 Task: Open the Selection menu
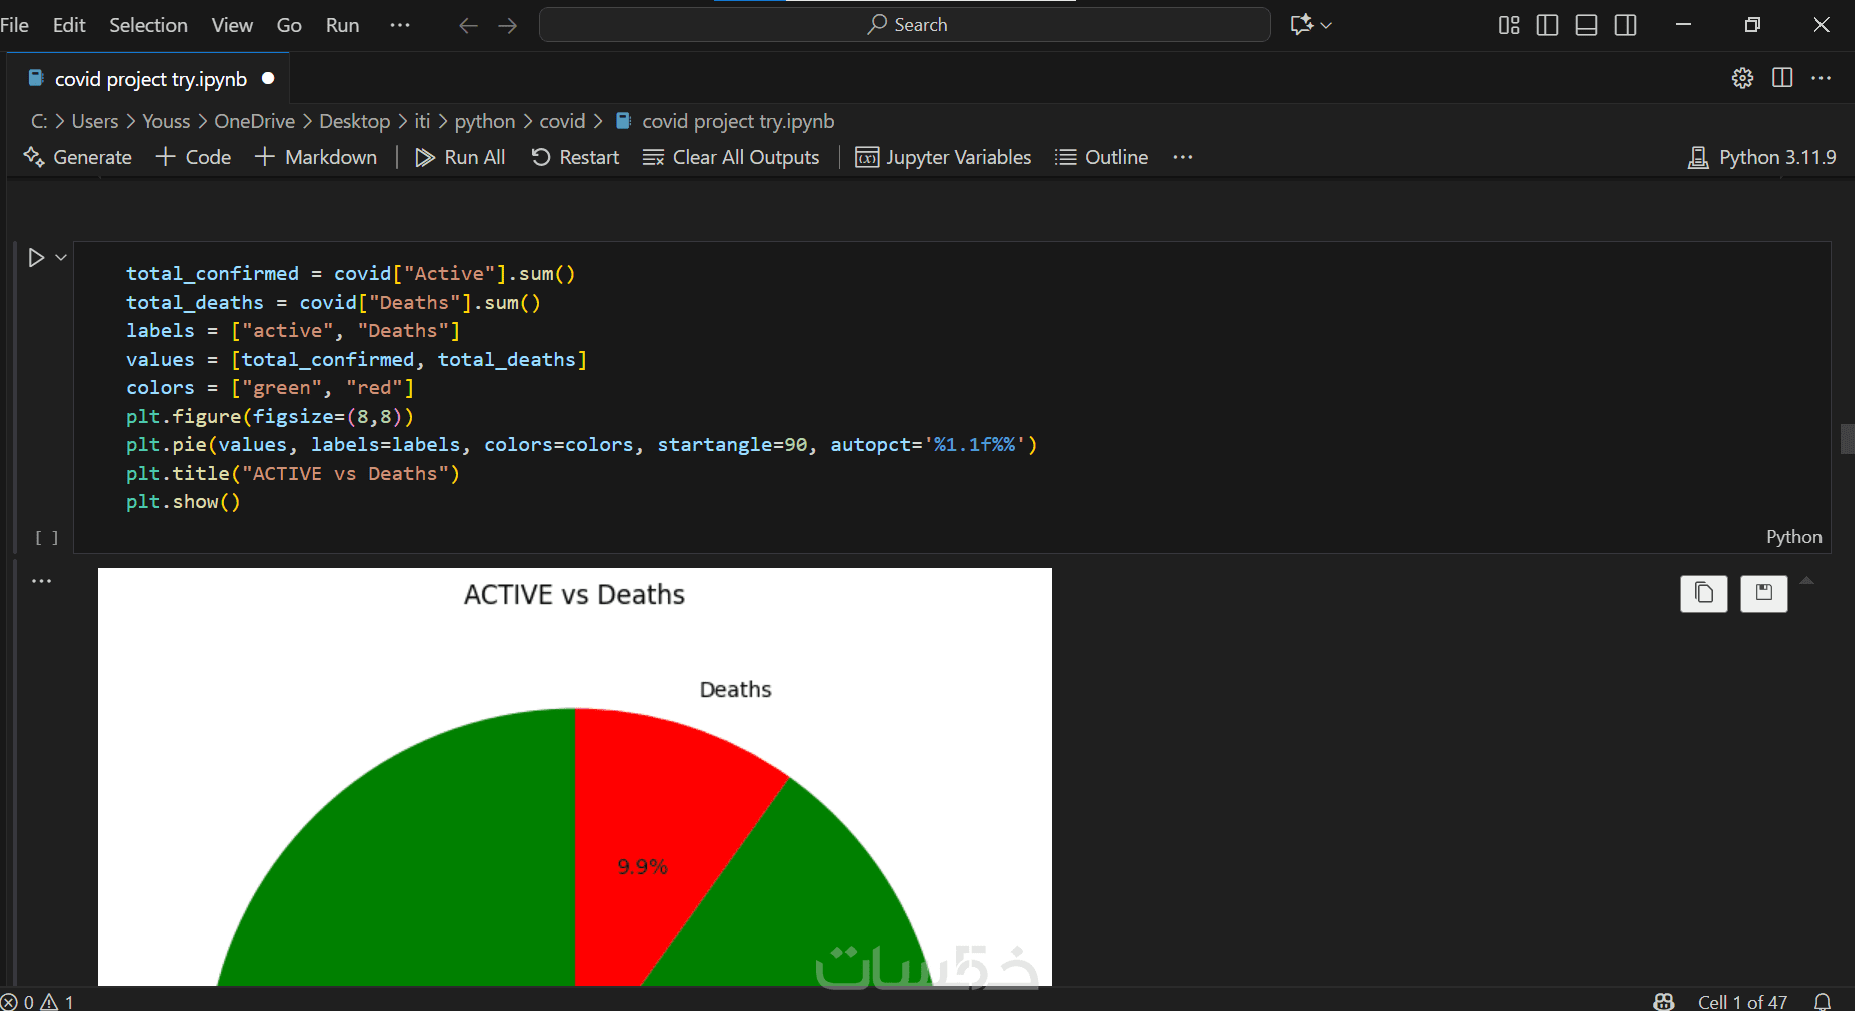(x=148, y=25)
